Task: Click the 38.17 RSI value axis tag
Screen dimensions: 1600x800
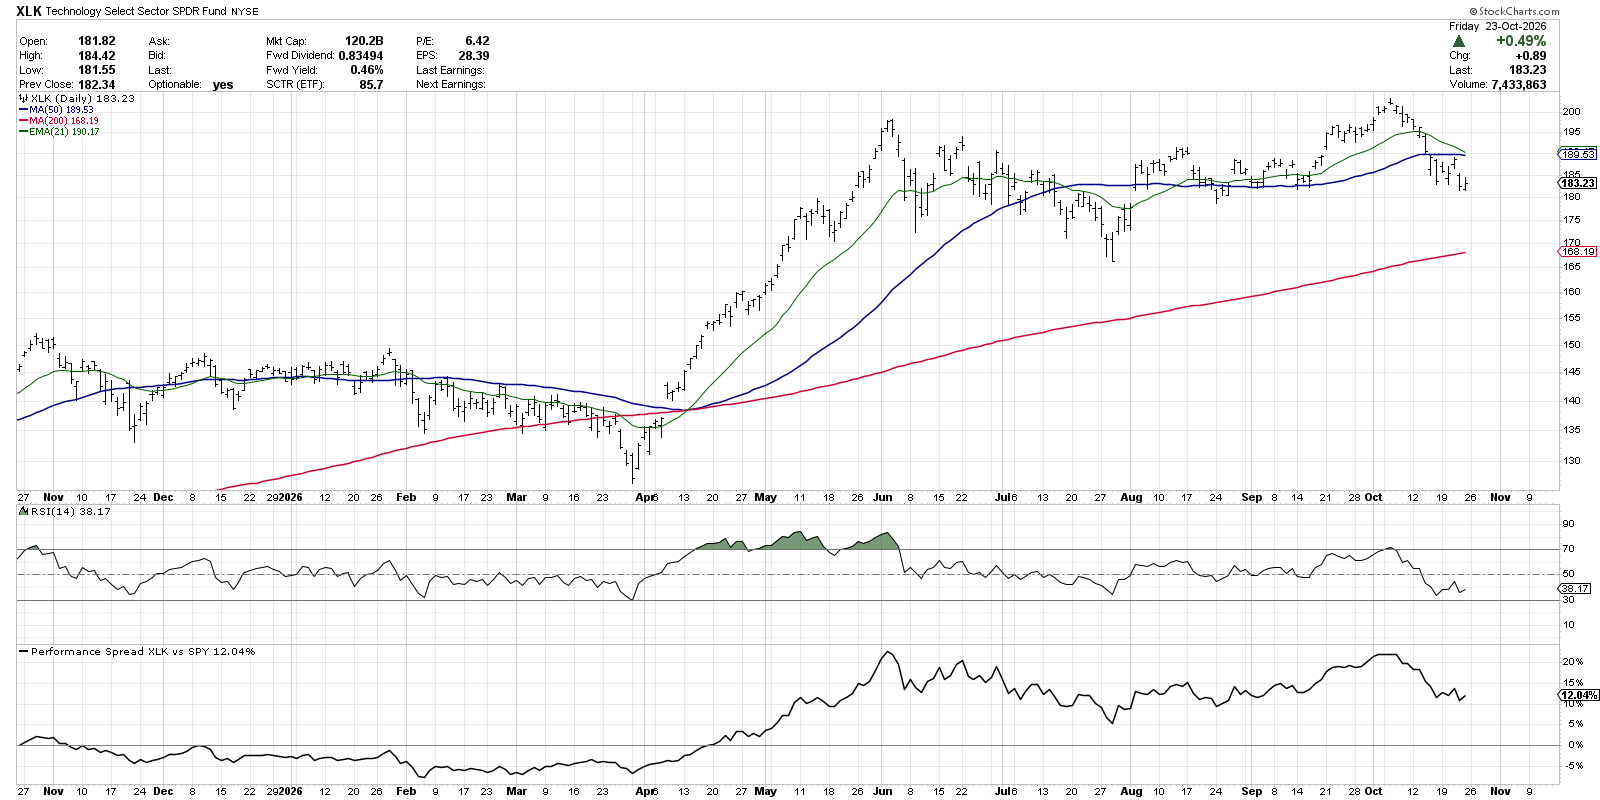Action: [x=1575, y=589]
